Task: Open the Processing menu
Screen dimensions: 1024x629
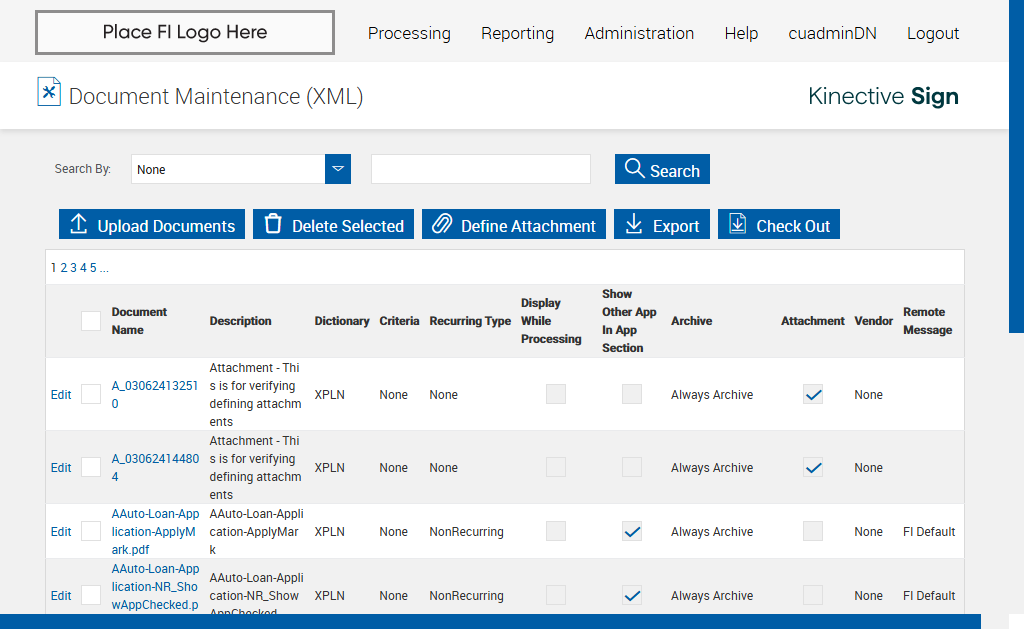Action: click(x=409, y=33)
